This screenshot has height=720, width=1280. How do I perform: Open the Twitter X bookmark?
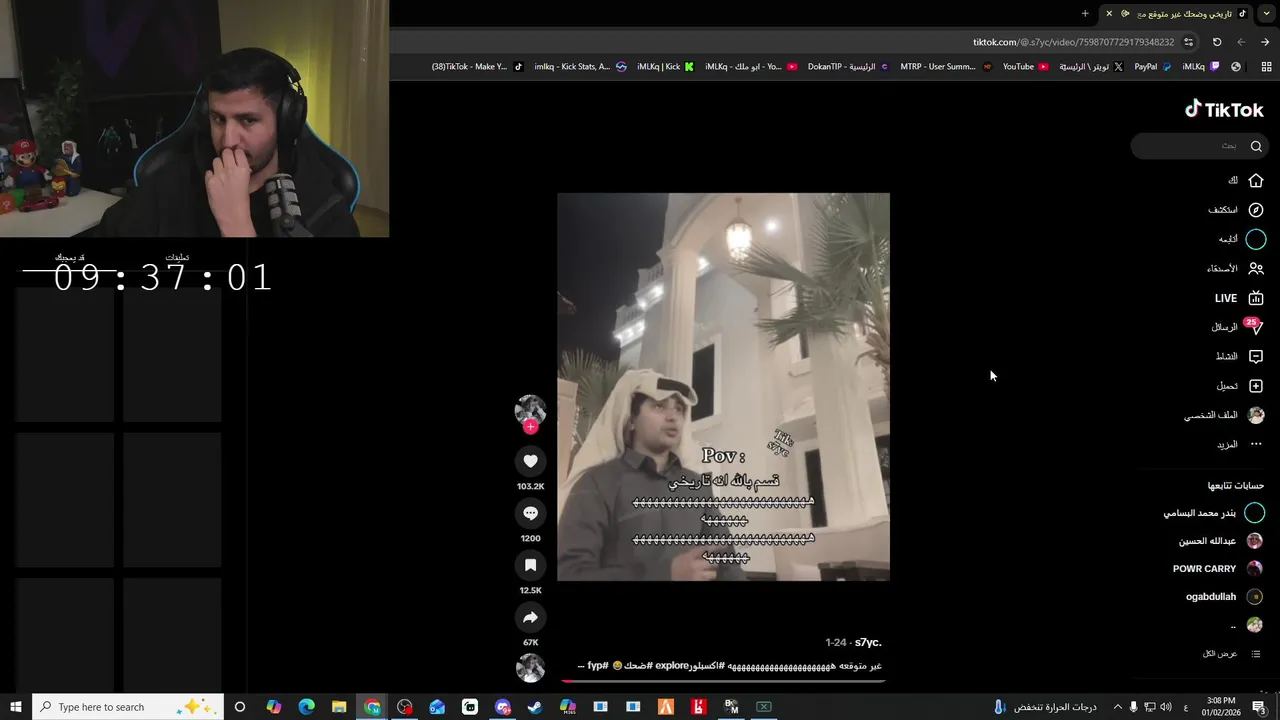[1091, 67]
